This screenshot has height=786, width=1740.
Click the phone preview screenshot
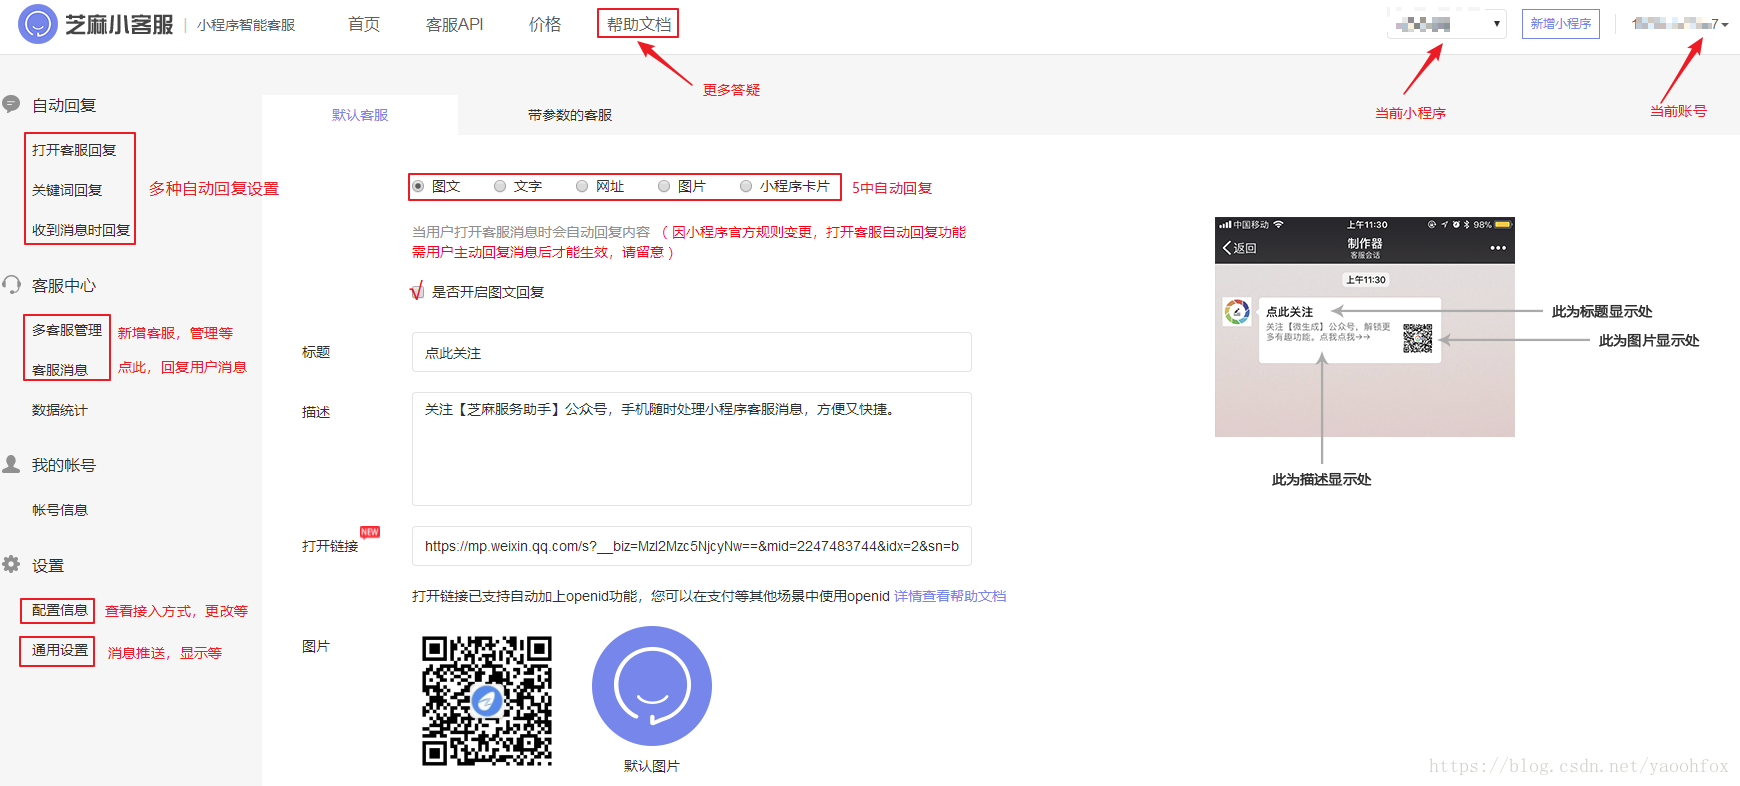(1365, 327)
